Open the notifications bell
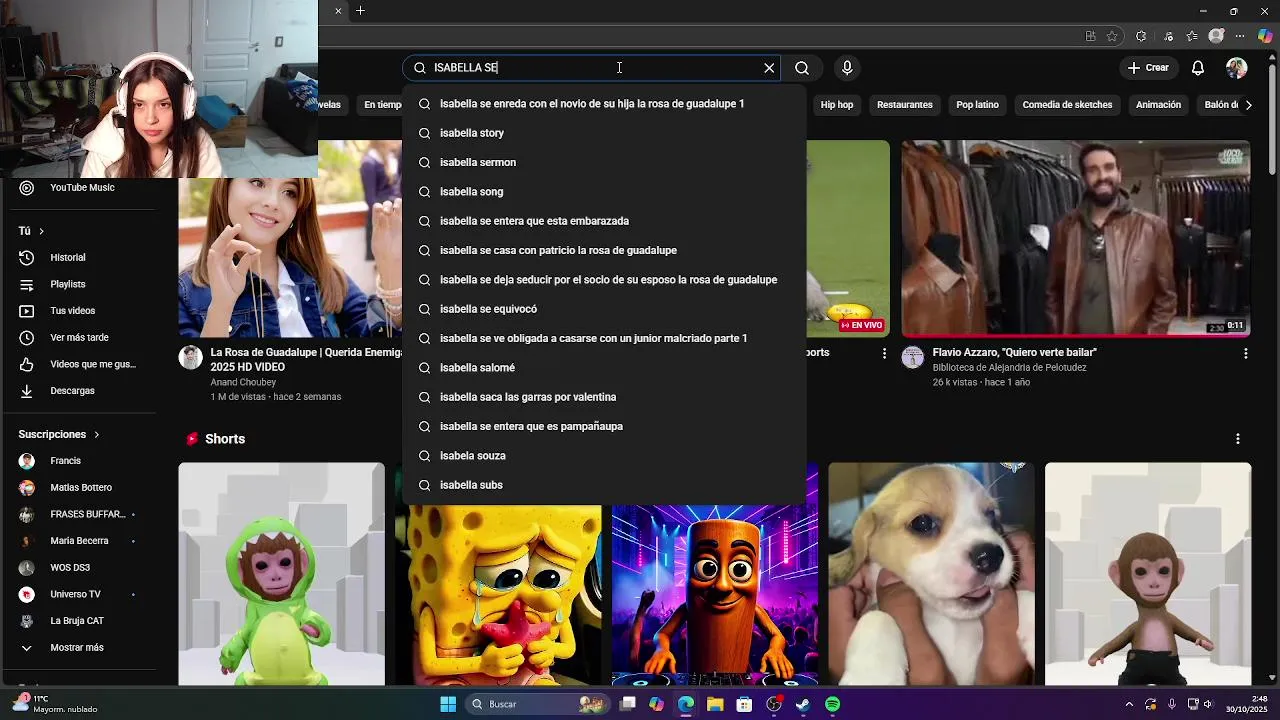 (1198, 68)
